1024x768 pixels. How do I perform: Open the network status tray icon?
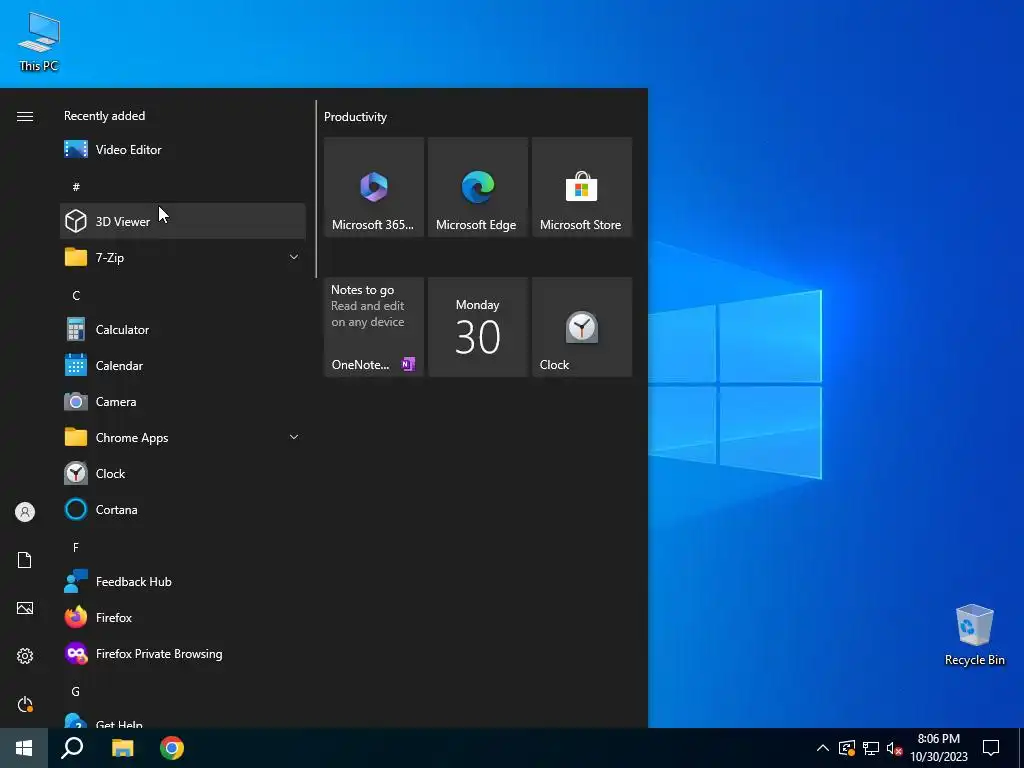tap(871, 748)
